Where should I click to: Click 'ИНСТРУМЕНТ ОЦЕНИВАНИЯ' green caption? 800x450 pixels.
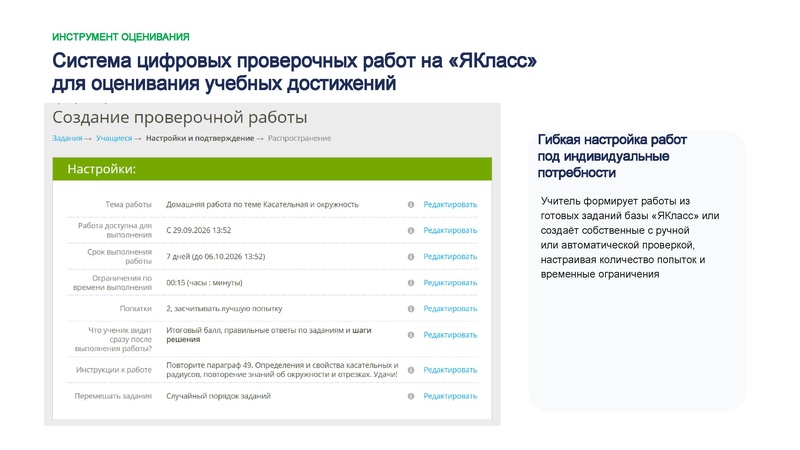click(x=121, y=37)
